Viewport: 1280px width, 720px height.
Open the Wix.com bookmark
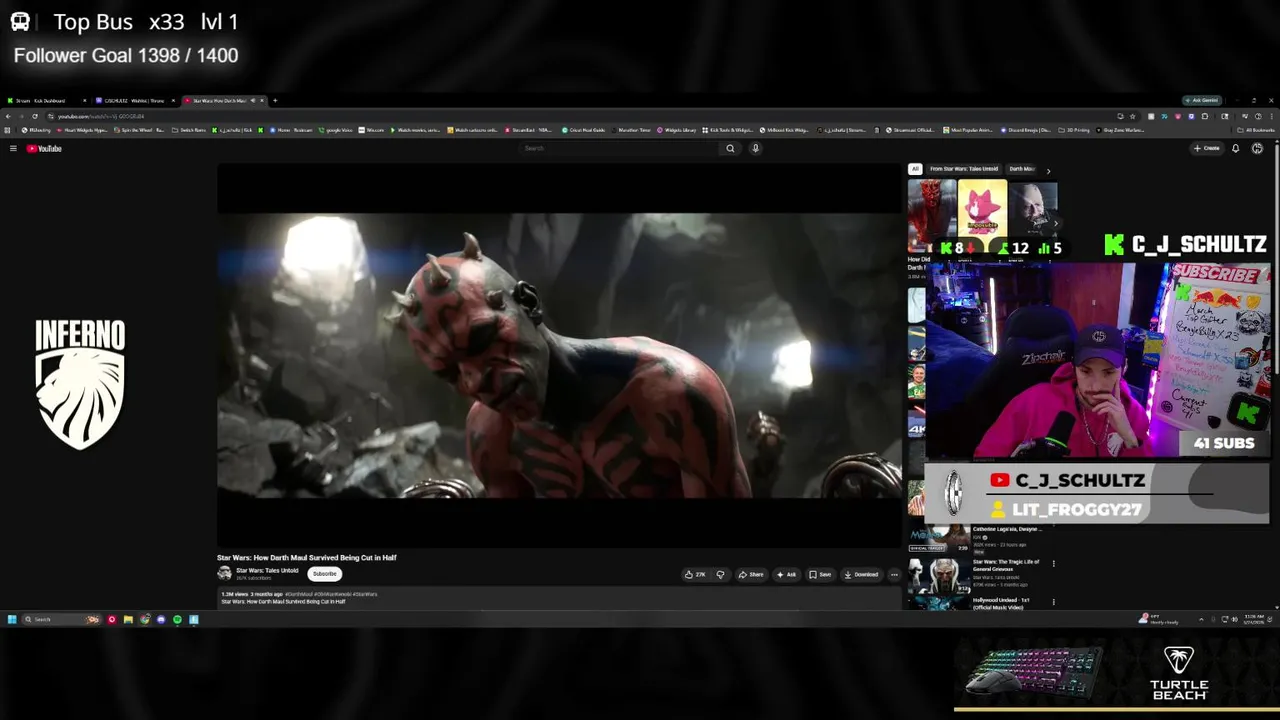pos(371,130)
